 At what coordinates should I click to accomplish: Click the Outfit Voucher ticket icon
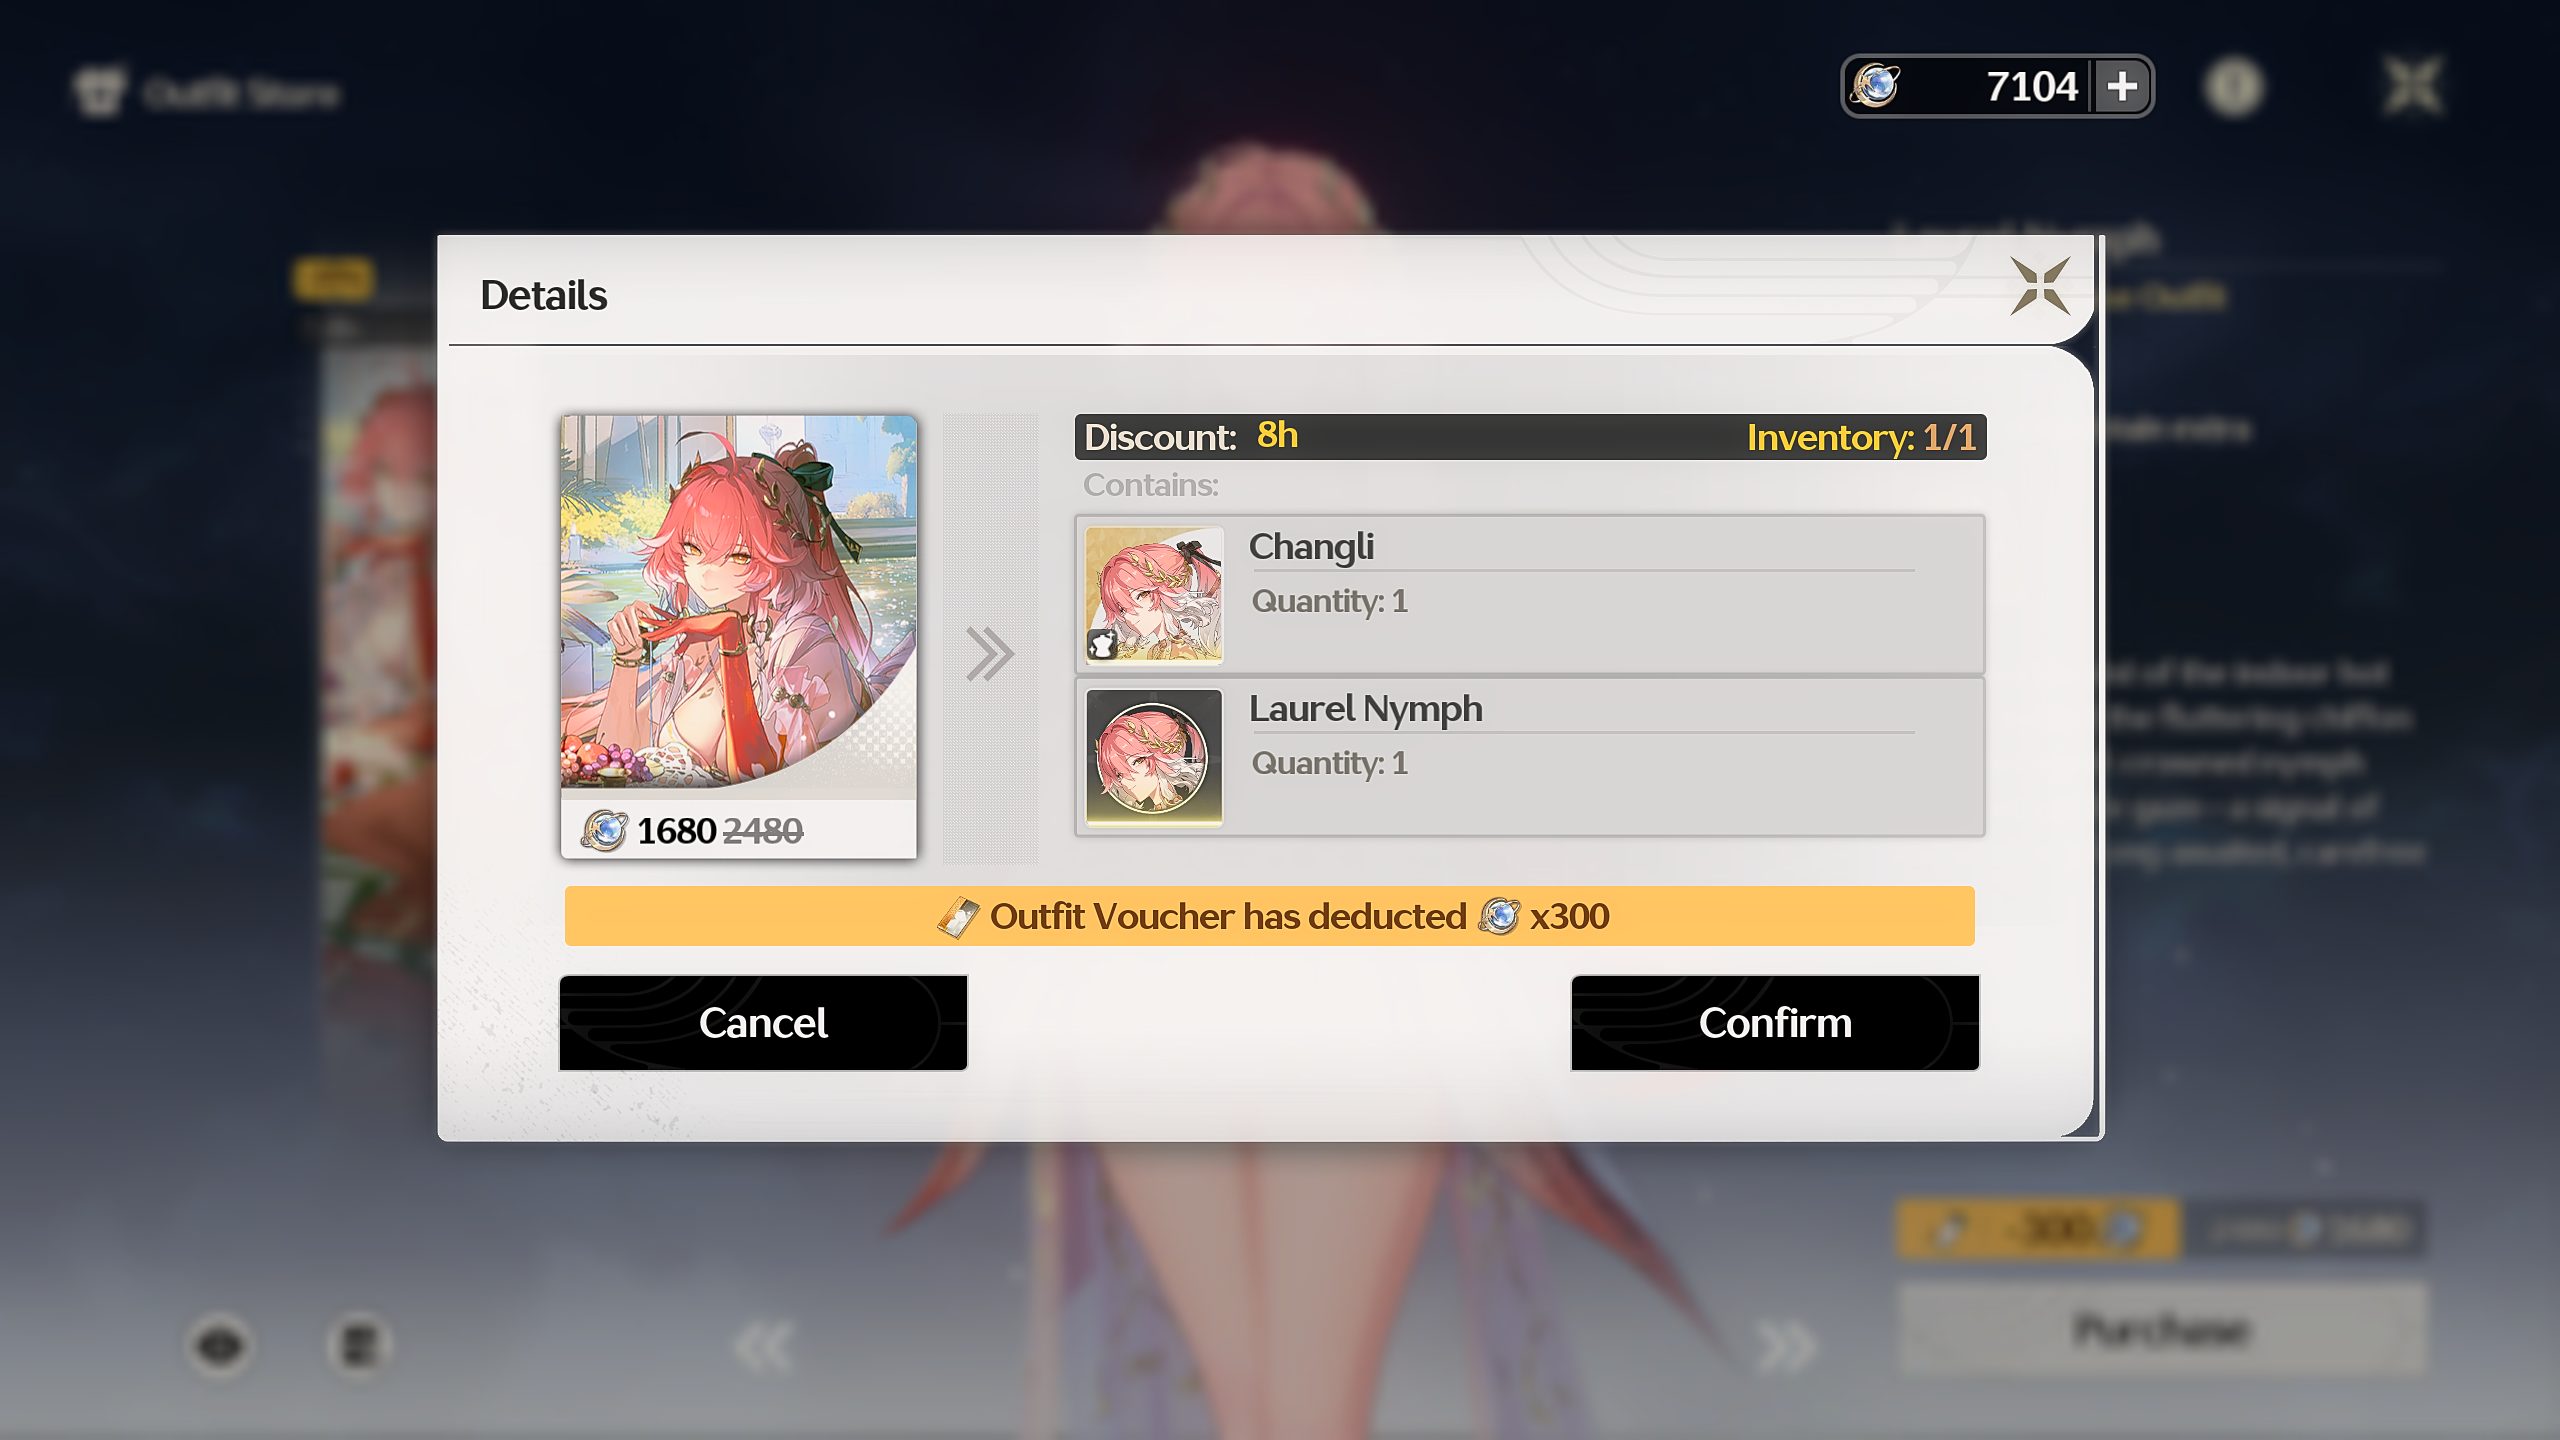pyautogui.click(x=958, y=917)
